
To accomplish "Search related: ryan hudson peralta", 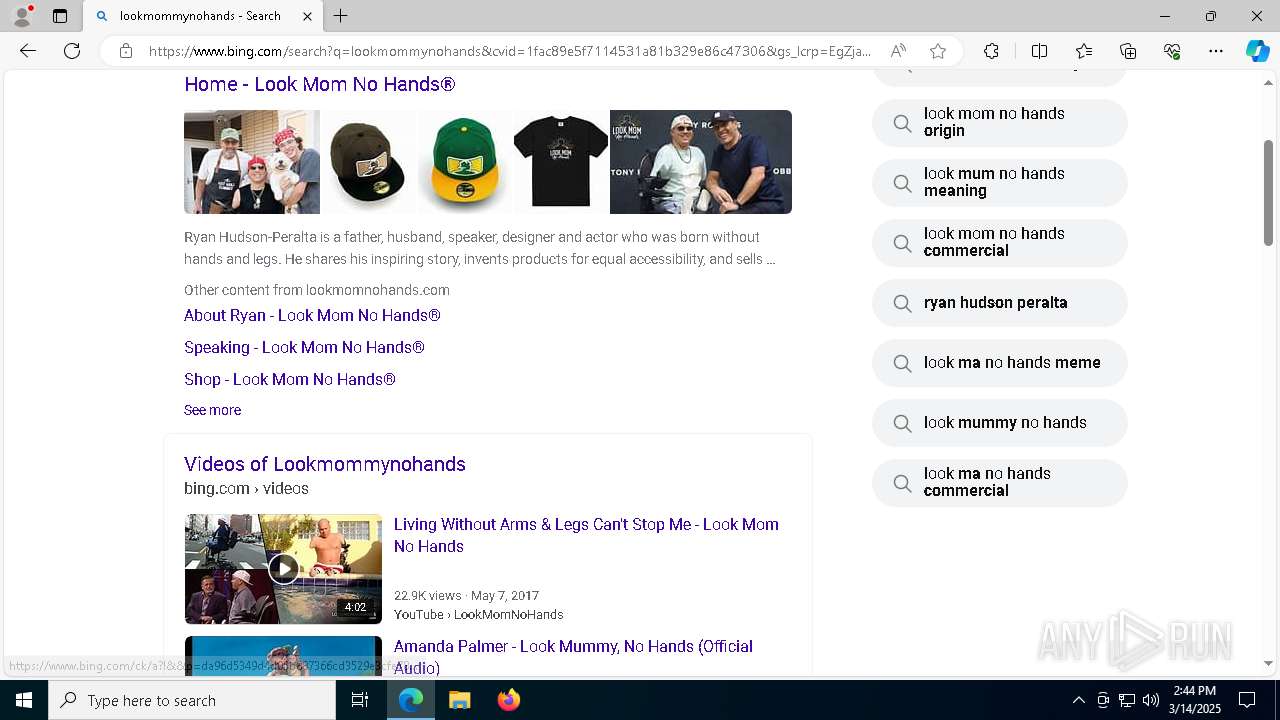I will click(x=1000, y=303).
